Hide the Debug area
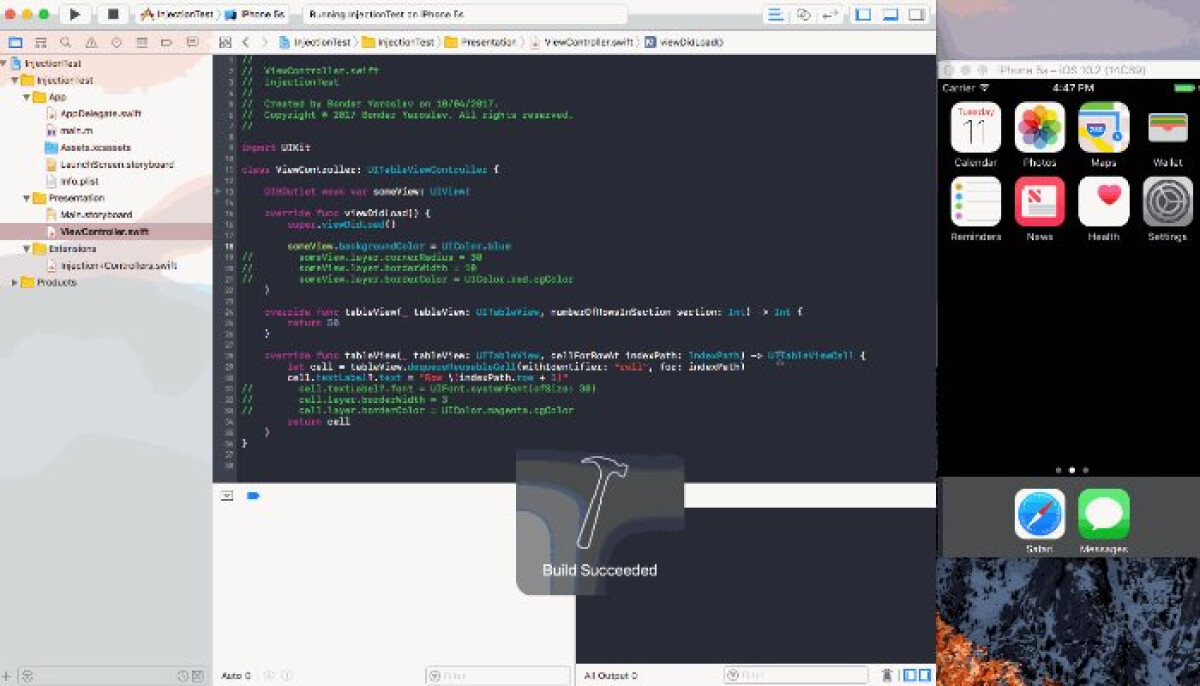Viewport: 1200px width, 686px height. (889, 14)
